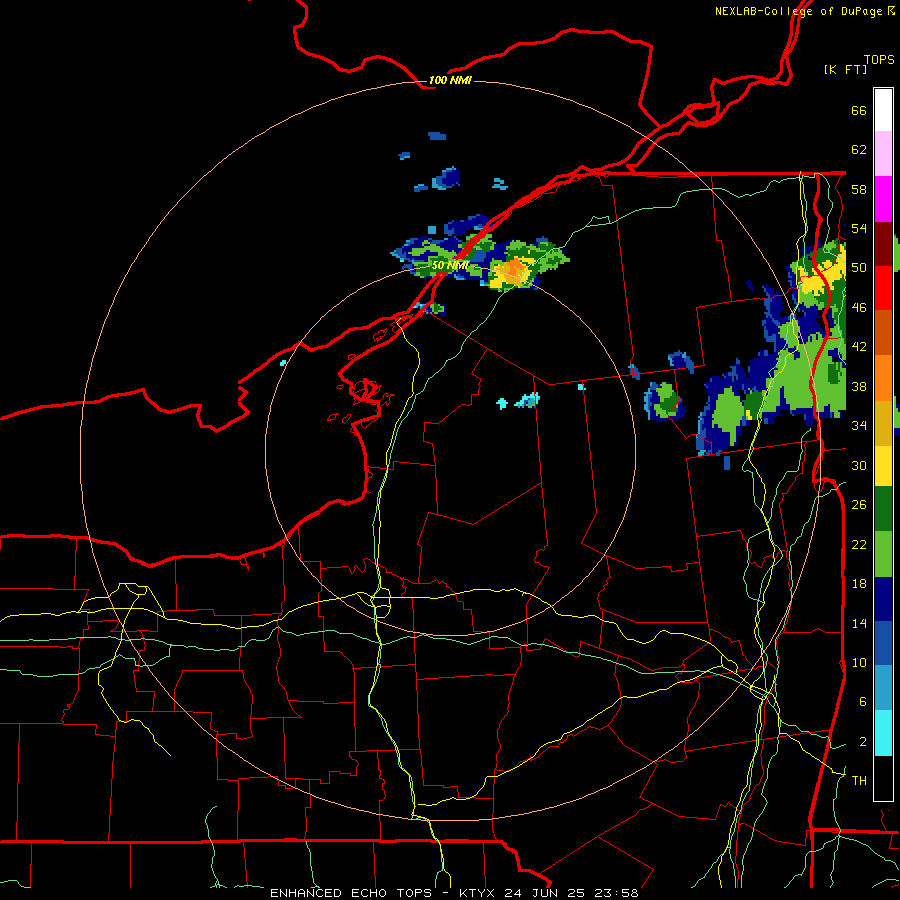The height and width of the screenshot is (900, 900).
Task: Click the 14 value on the legend
Action: (x=859, y=623)
